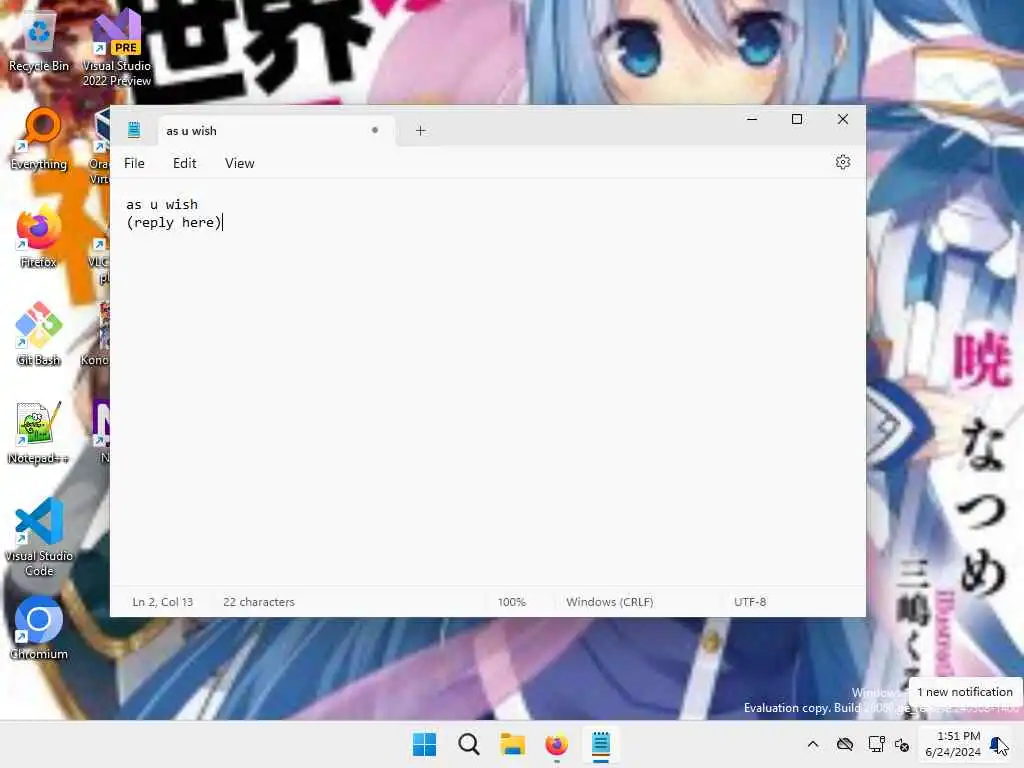
Task: Minimize the Notepad window
Action: point(752,119)
